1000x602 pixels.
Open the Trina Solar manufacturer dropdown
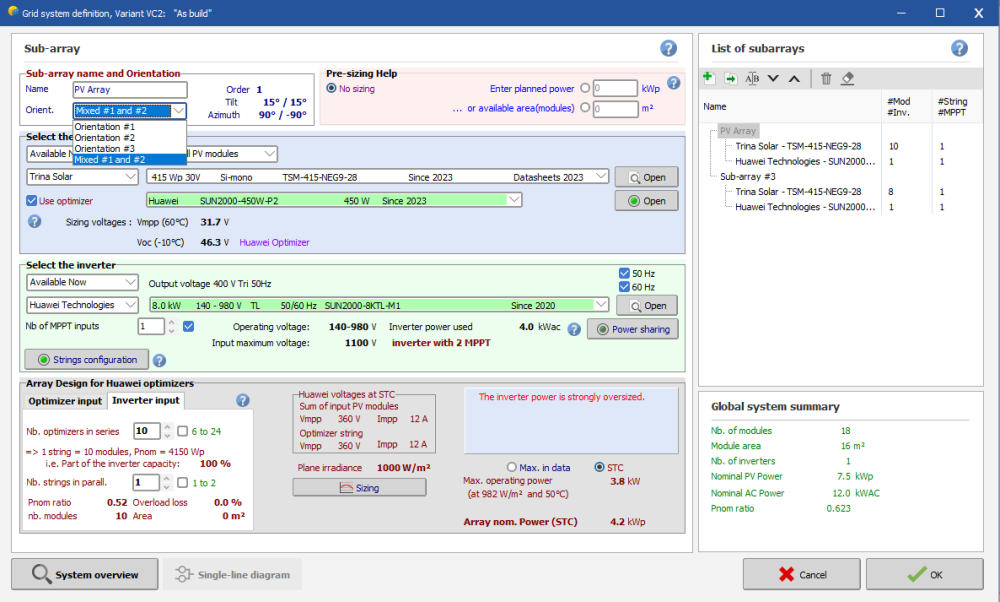[82, 176]
